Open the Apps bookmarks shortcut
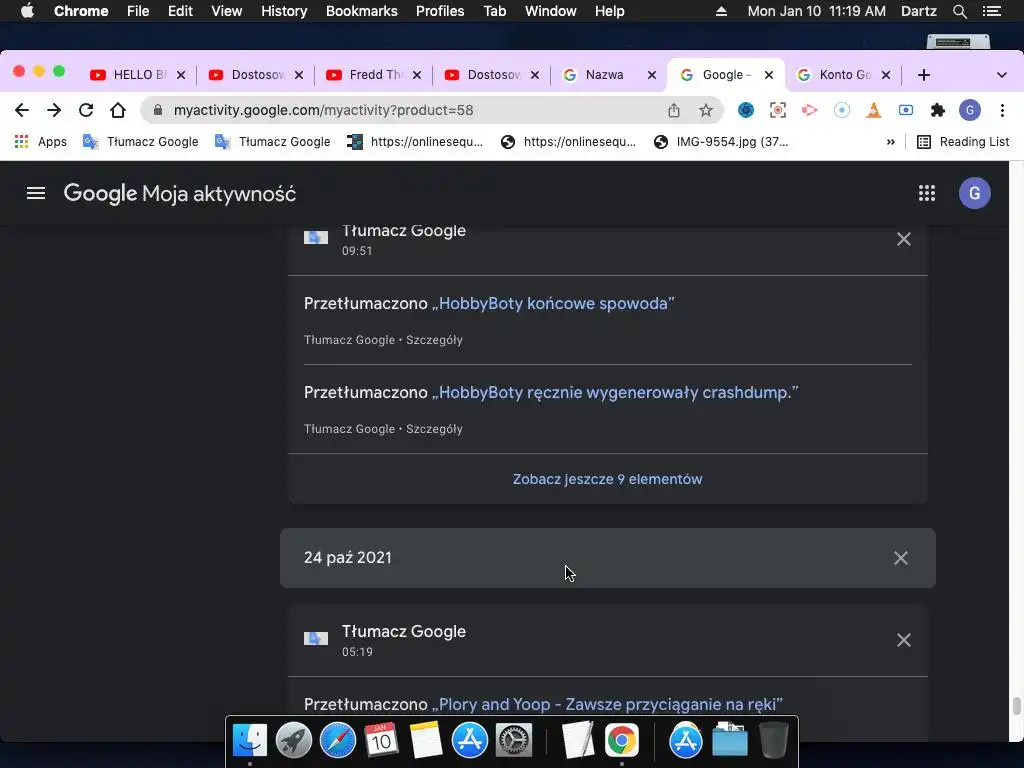Viewport: 1024px width, 768px height. point(40,142)
